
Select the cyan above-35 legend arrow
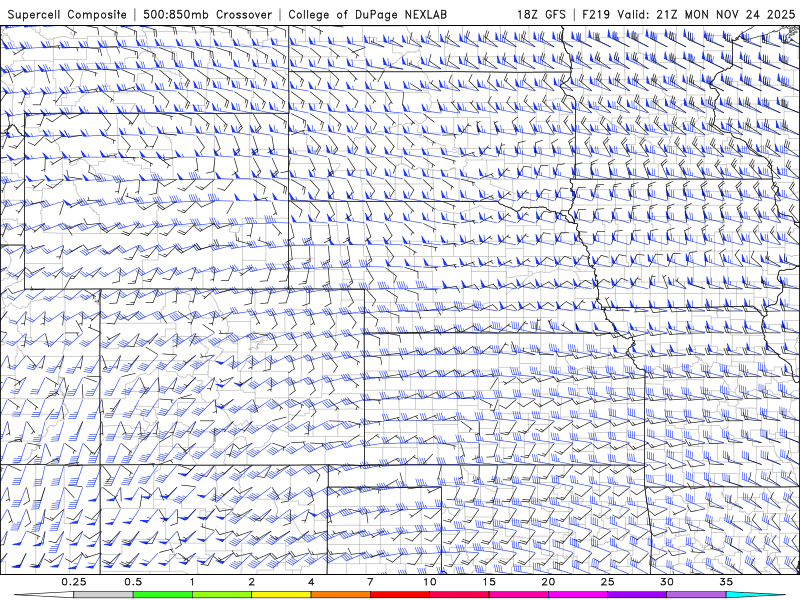pyautogui.click(x=755, y=595)
